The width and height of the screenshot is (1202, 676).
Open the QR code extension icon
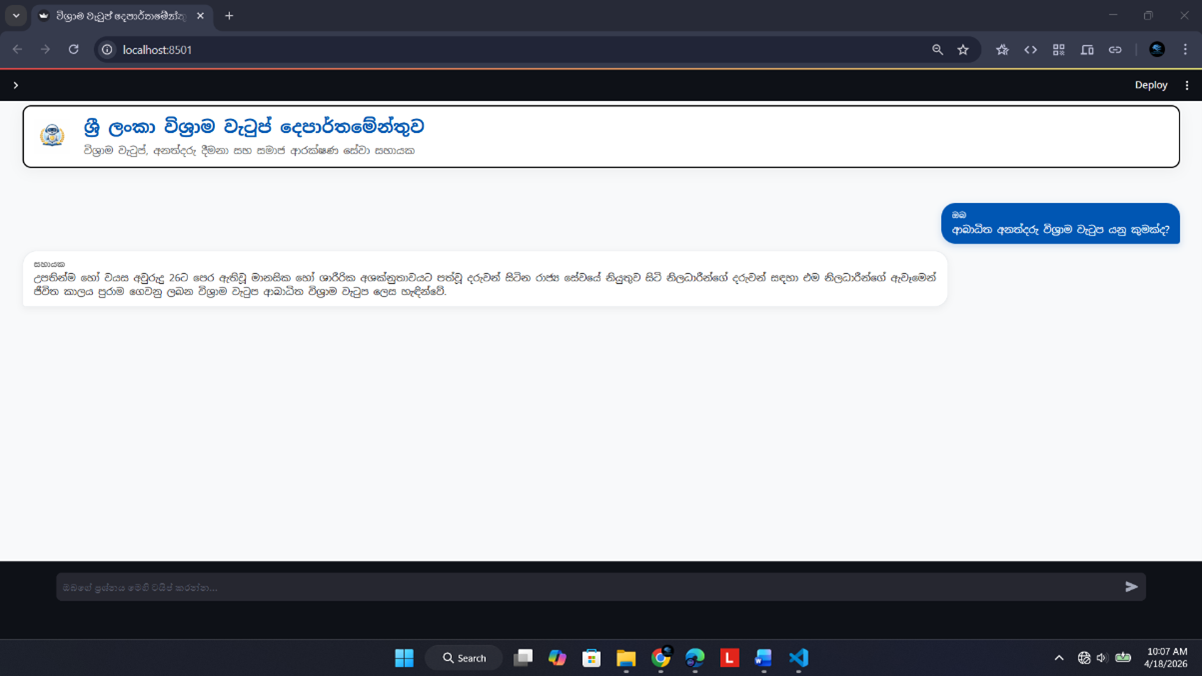point(1058,49)
